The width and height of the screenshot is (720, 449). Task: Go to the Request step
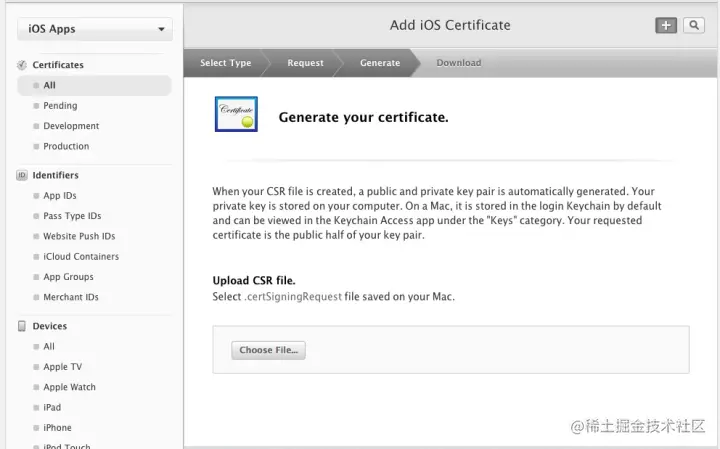305,63
